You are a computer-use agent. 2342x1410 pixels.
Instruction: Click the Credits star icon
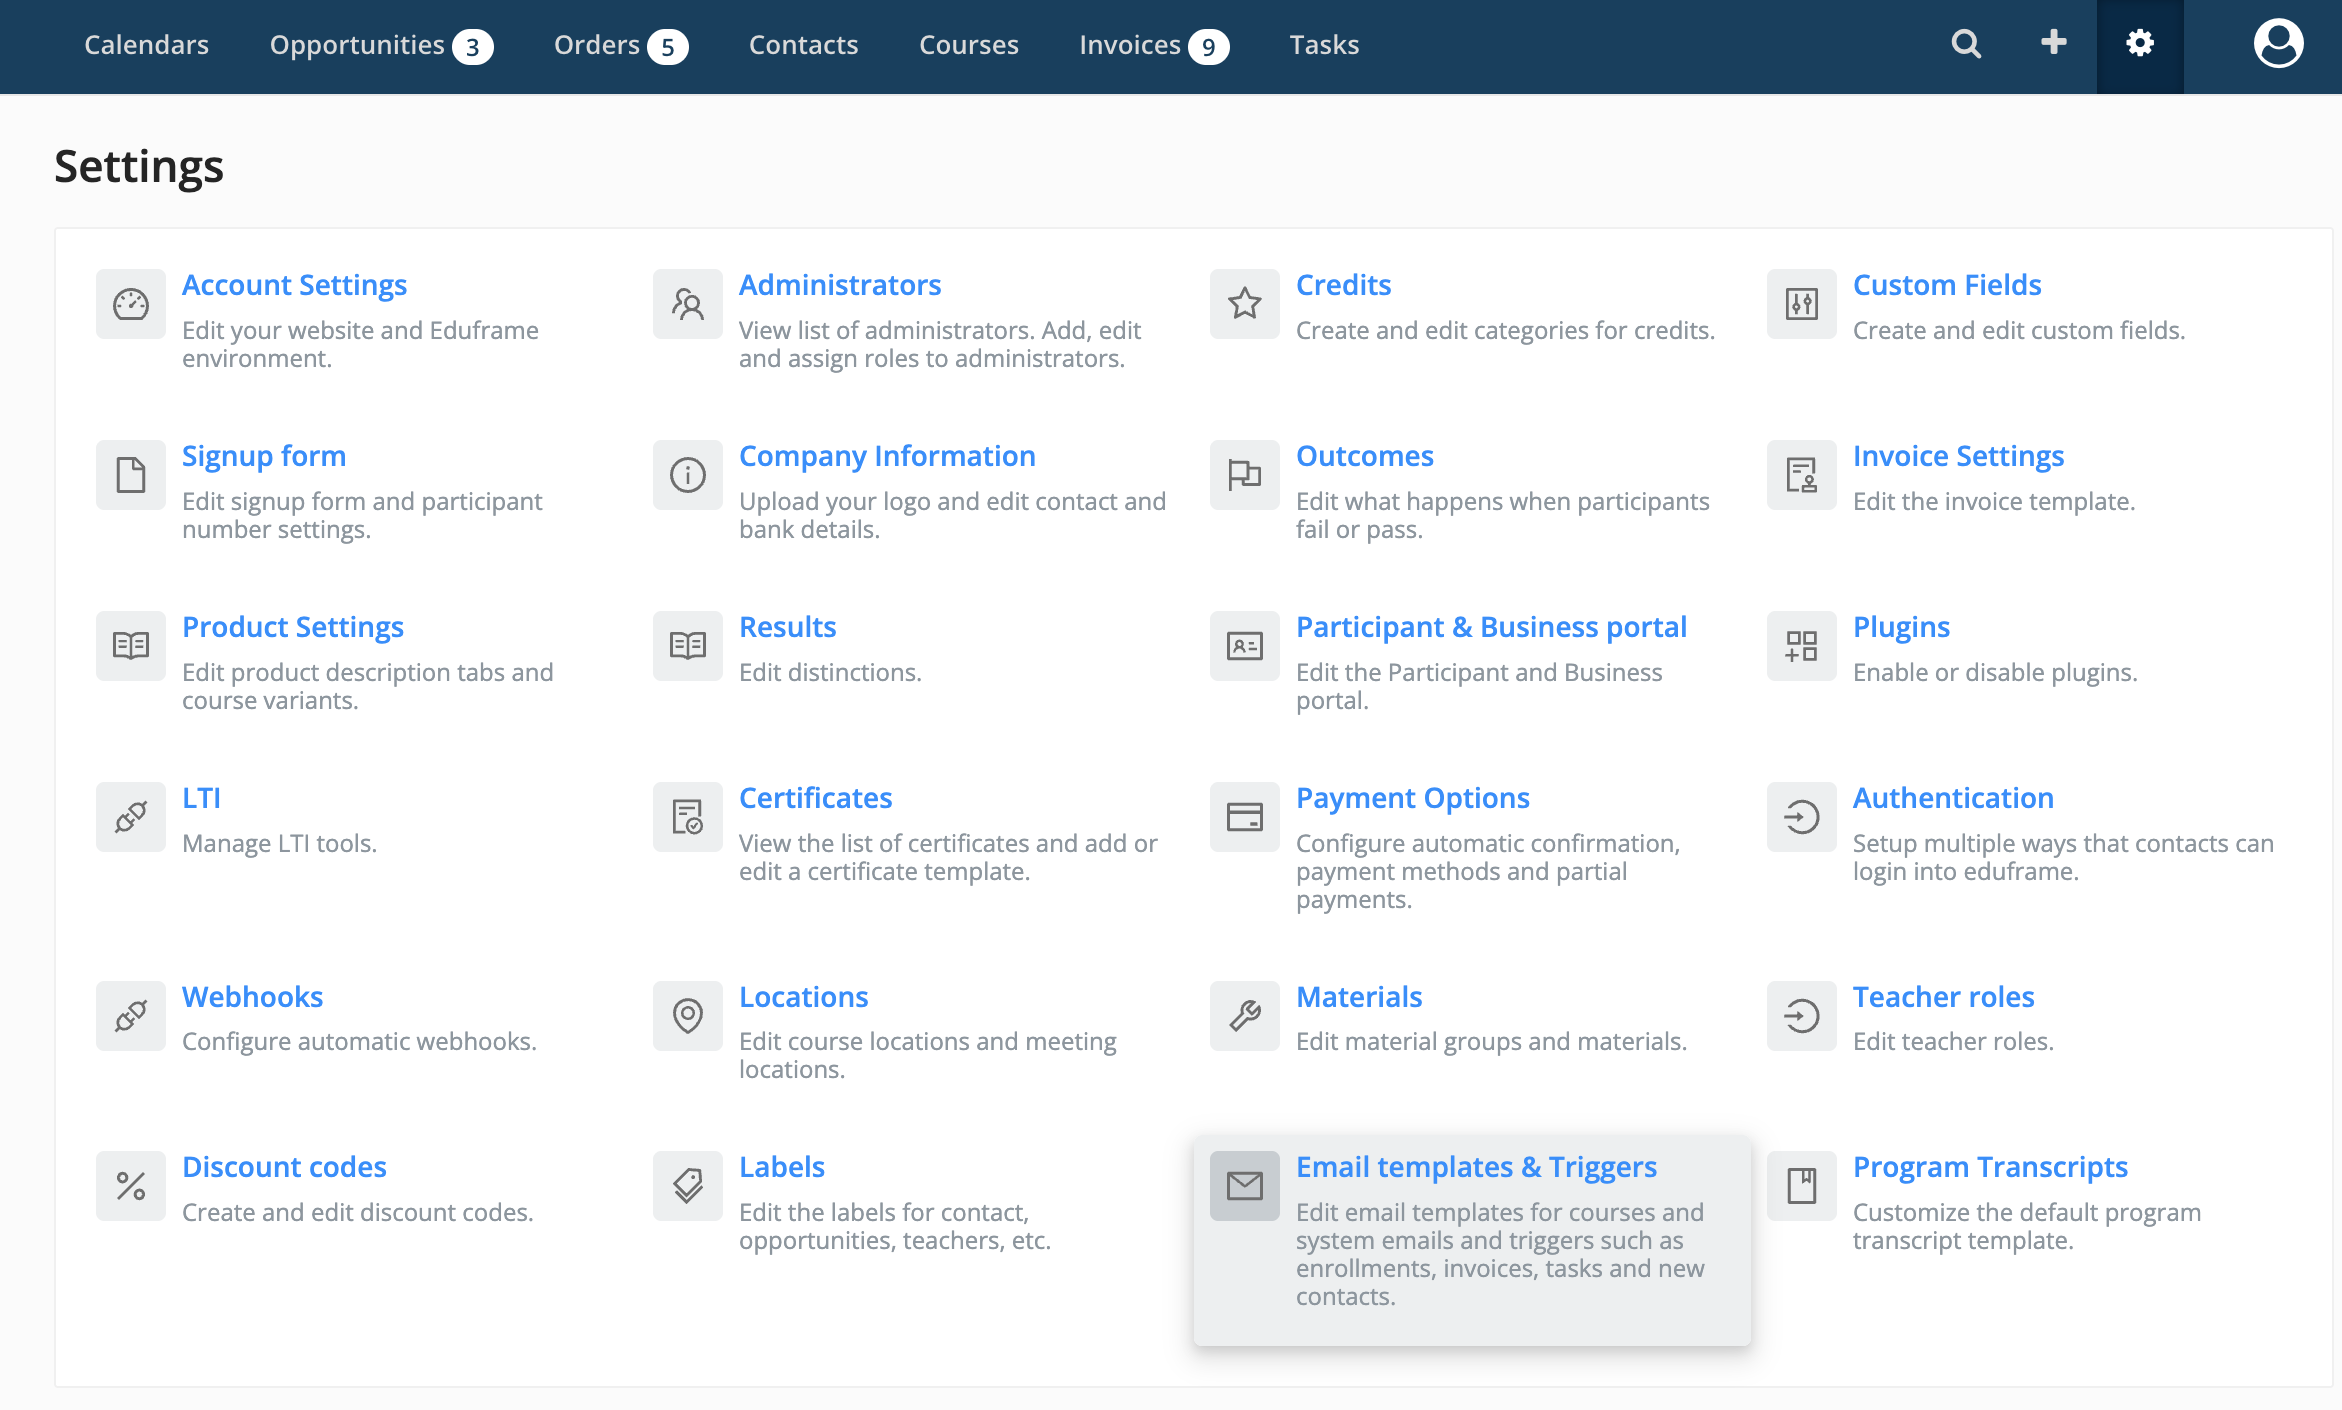tap(1244, 304)
